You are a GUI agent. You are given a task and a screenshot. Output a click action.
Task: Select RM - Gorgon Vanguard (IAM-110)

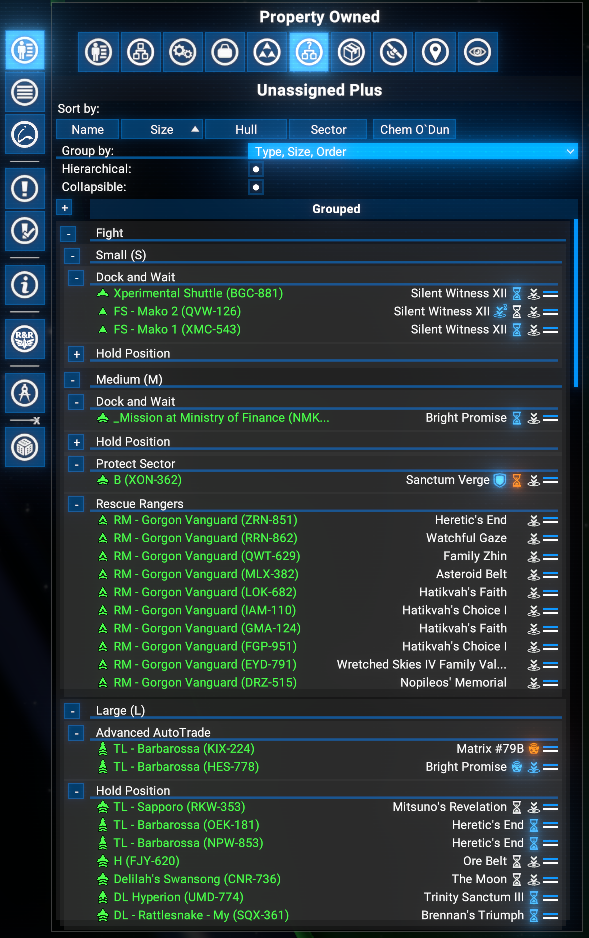point(205,610)
